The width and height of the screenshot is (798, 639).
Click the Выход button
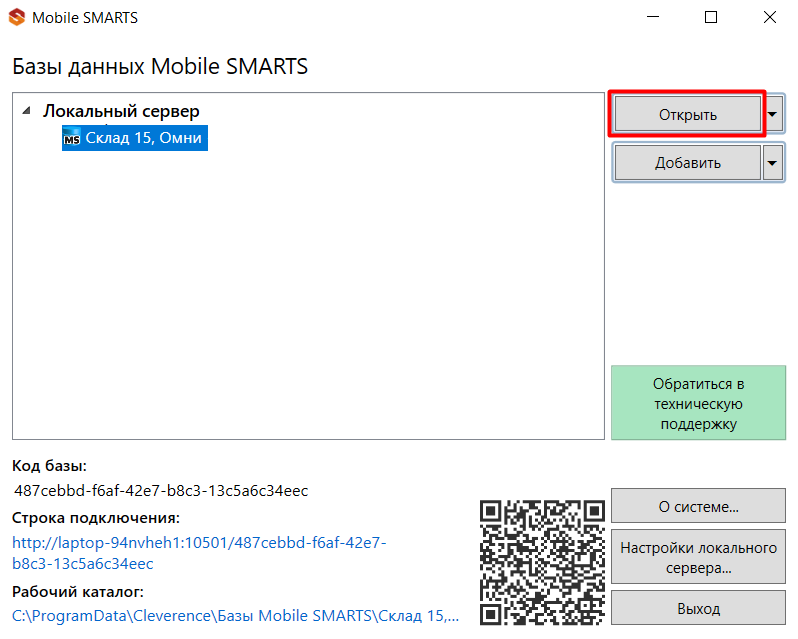coord(698,608)
